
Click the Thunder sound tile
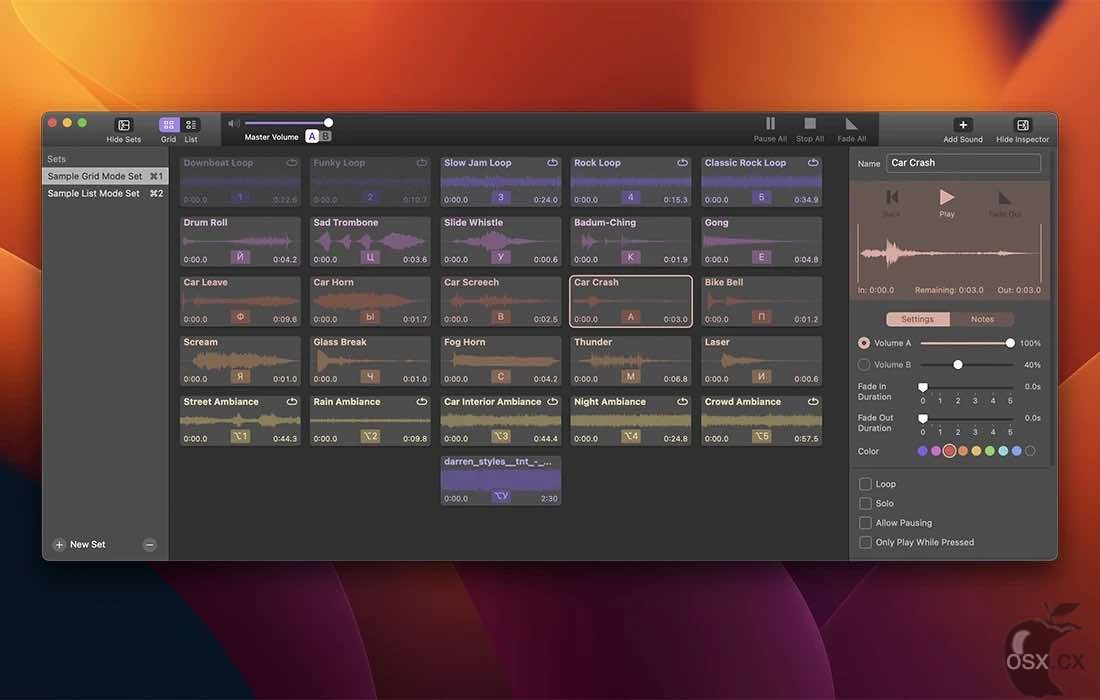pyautogui.click(x=631, y=360)
